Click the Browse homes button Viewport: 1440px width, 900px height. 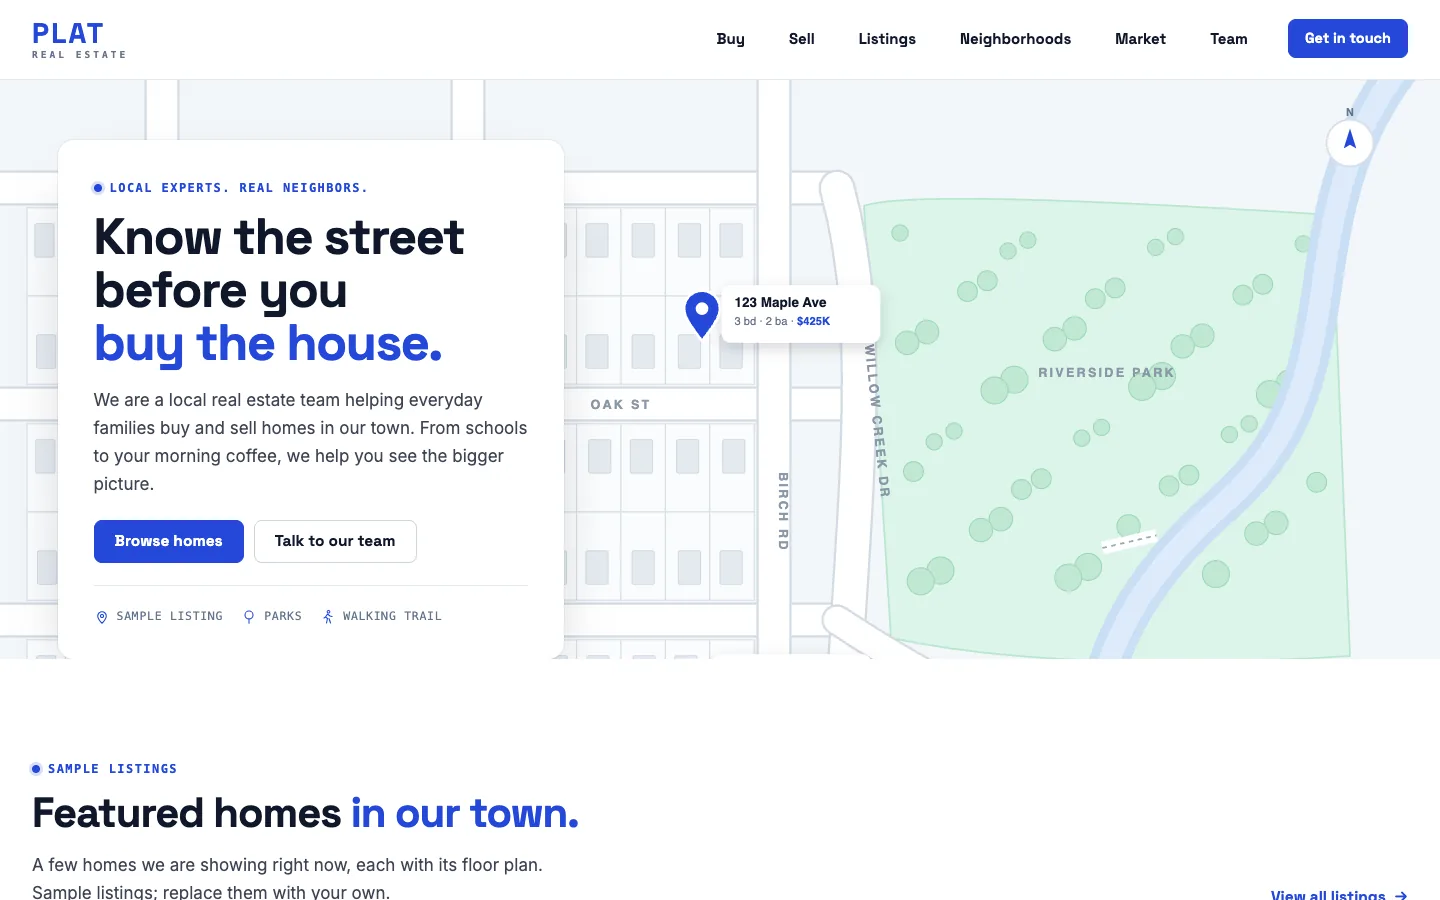click(169, 541)
